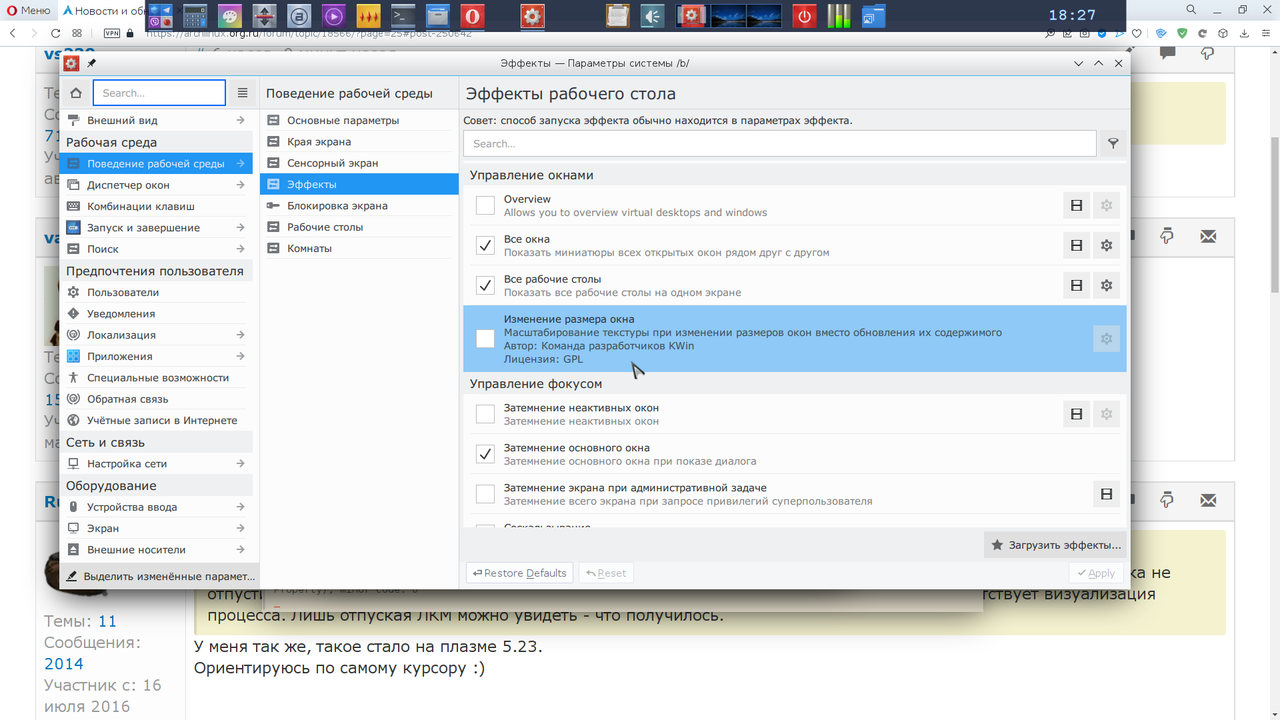Open Уведомления settings

point(156,314)
